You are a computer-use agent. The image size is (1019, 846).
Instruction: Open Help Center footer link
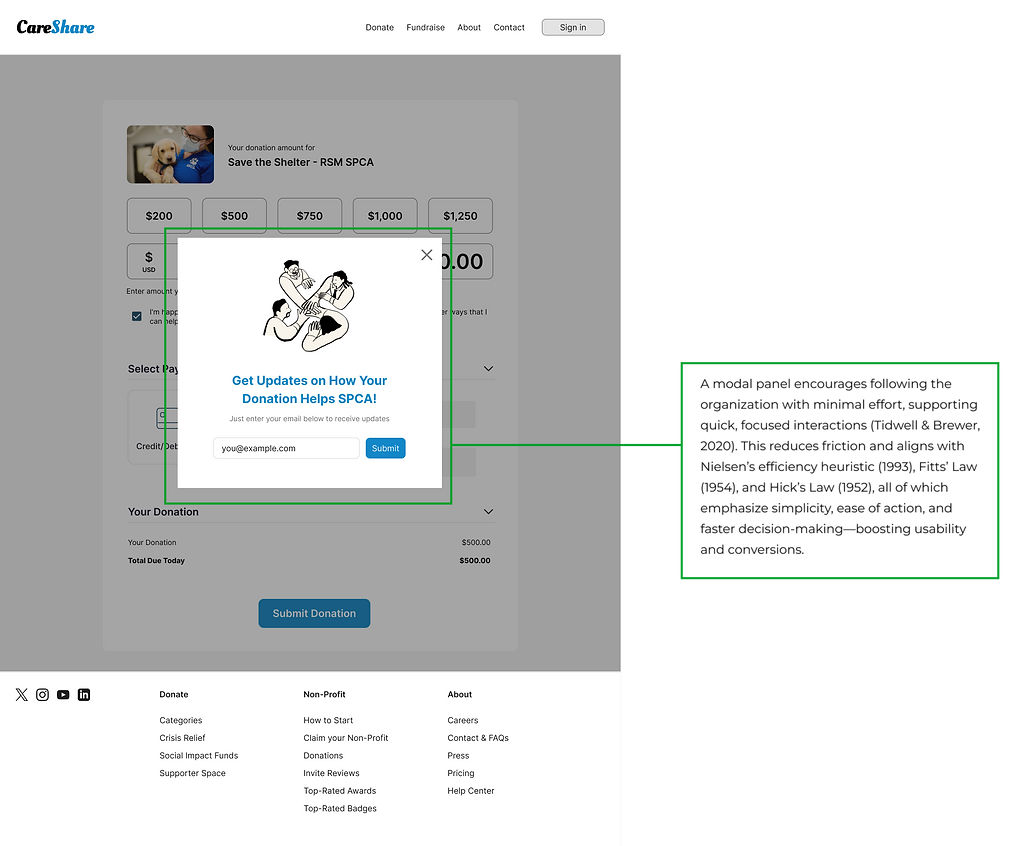coord(471,791)
